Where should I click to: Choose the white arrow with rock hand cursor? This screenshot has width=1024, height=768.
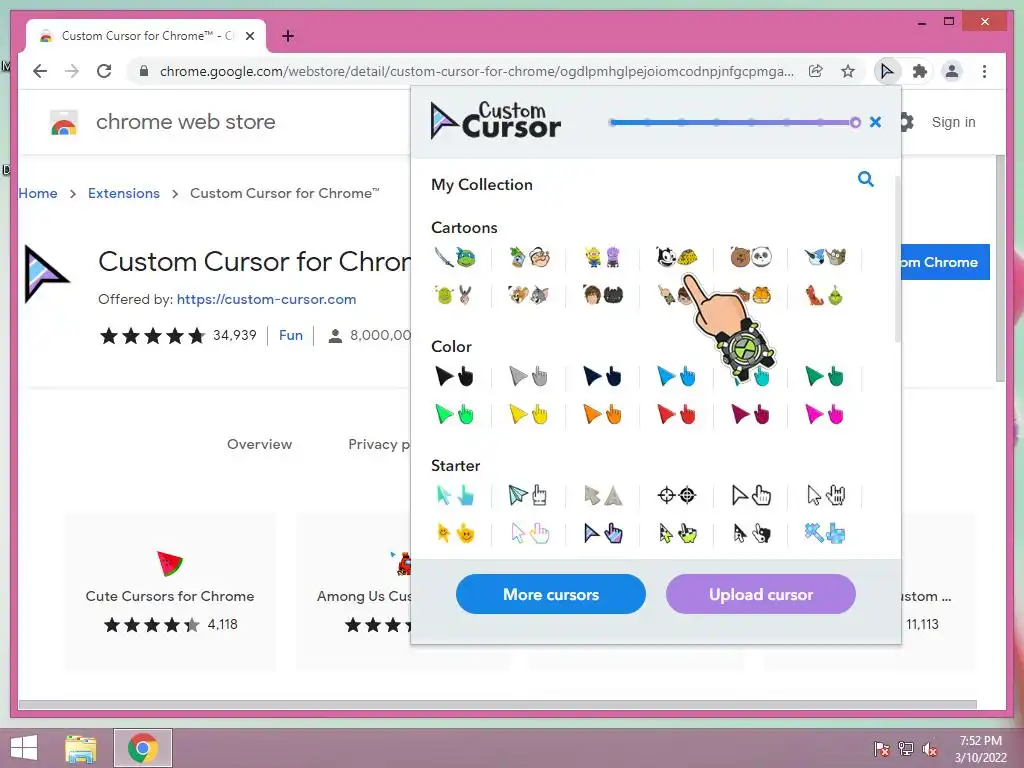pos(825,496)
